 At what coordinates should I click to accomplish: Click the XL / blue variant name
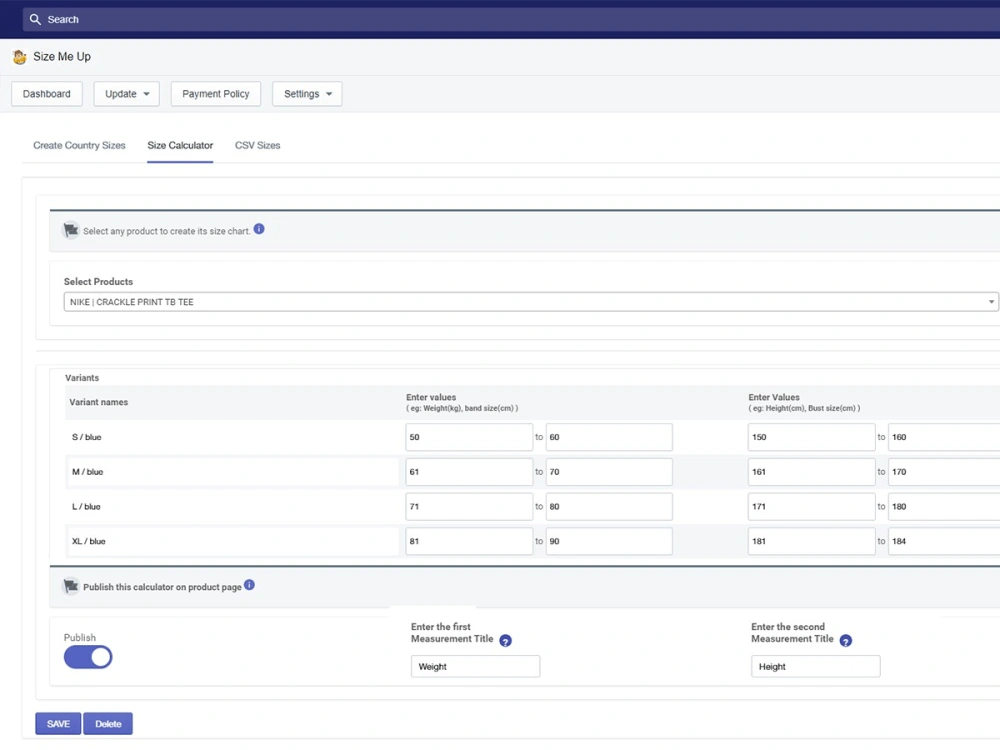[x=89, y=541]
